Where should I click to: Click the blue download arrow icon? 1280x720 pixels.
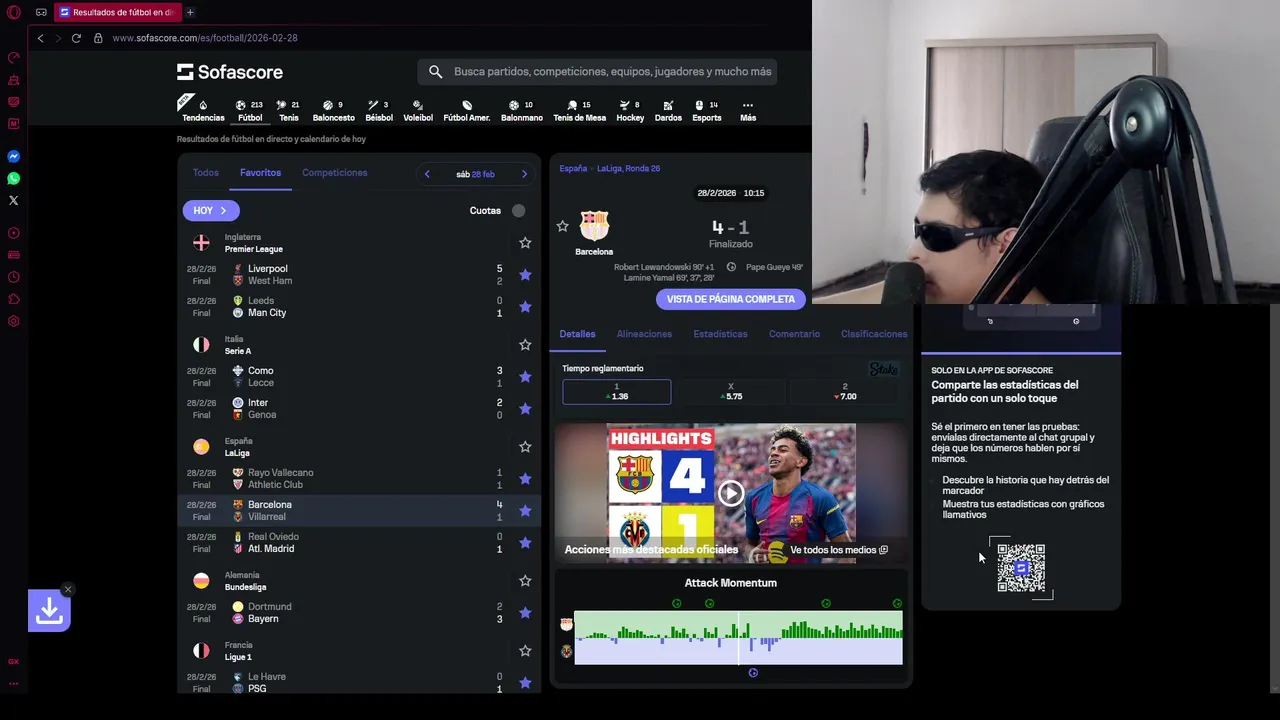click(x=49, y=611)
